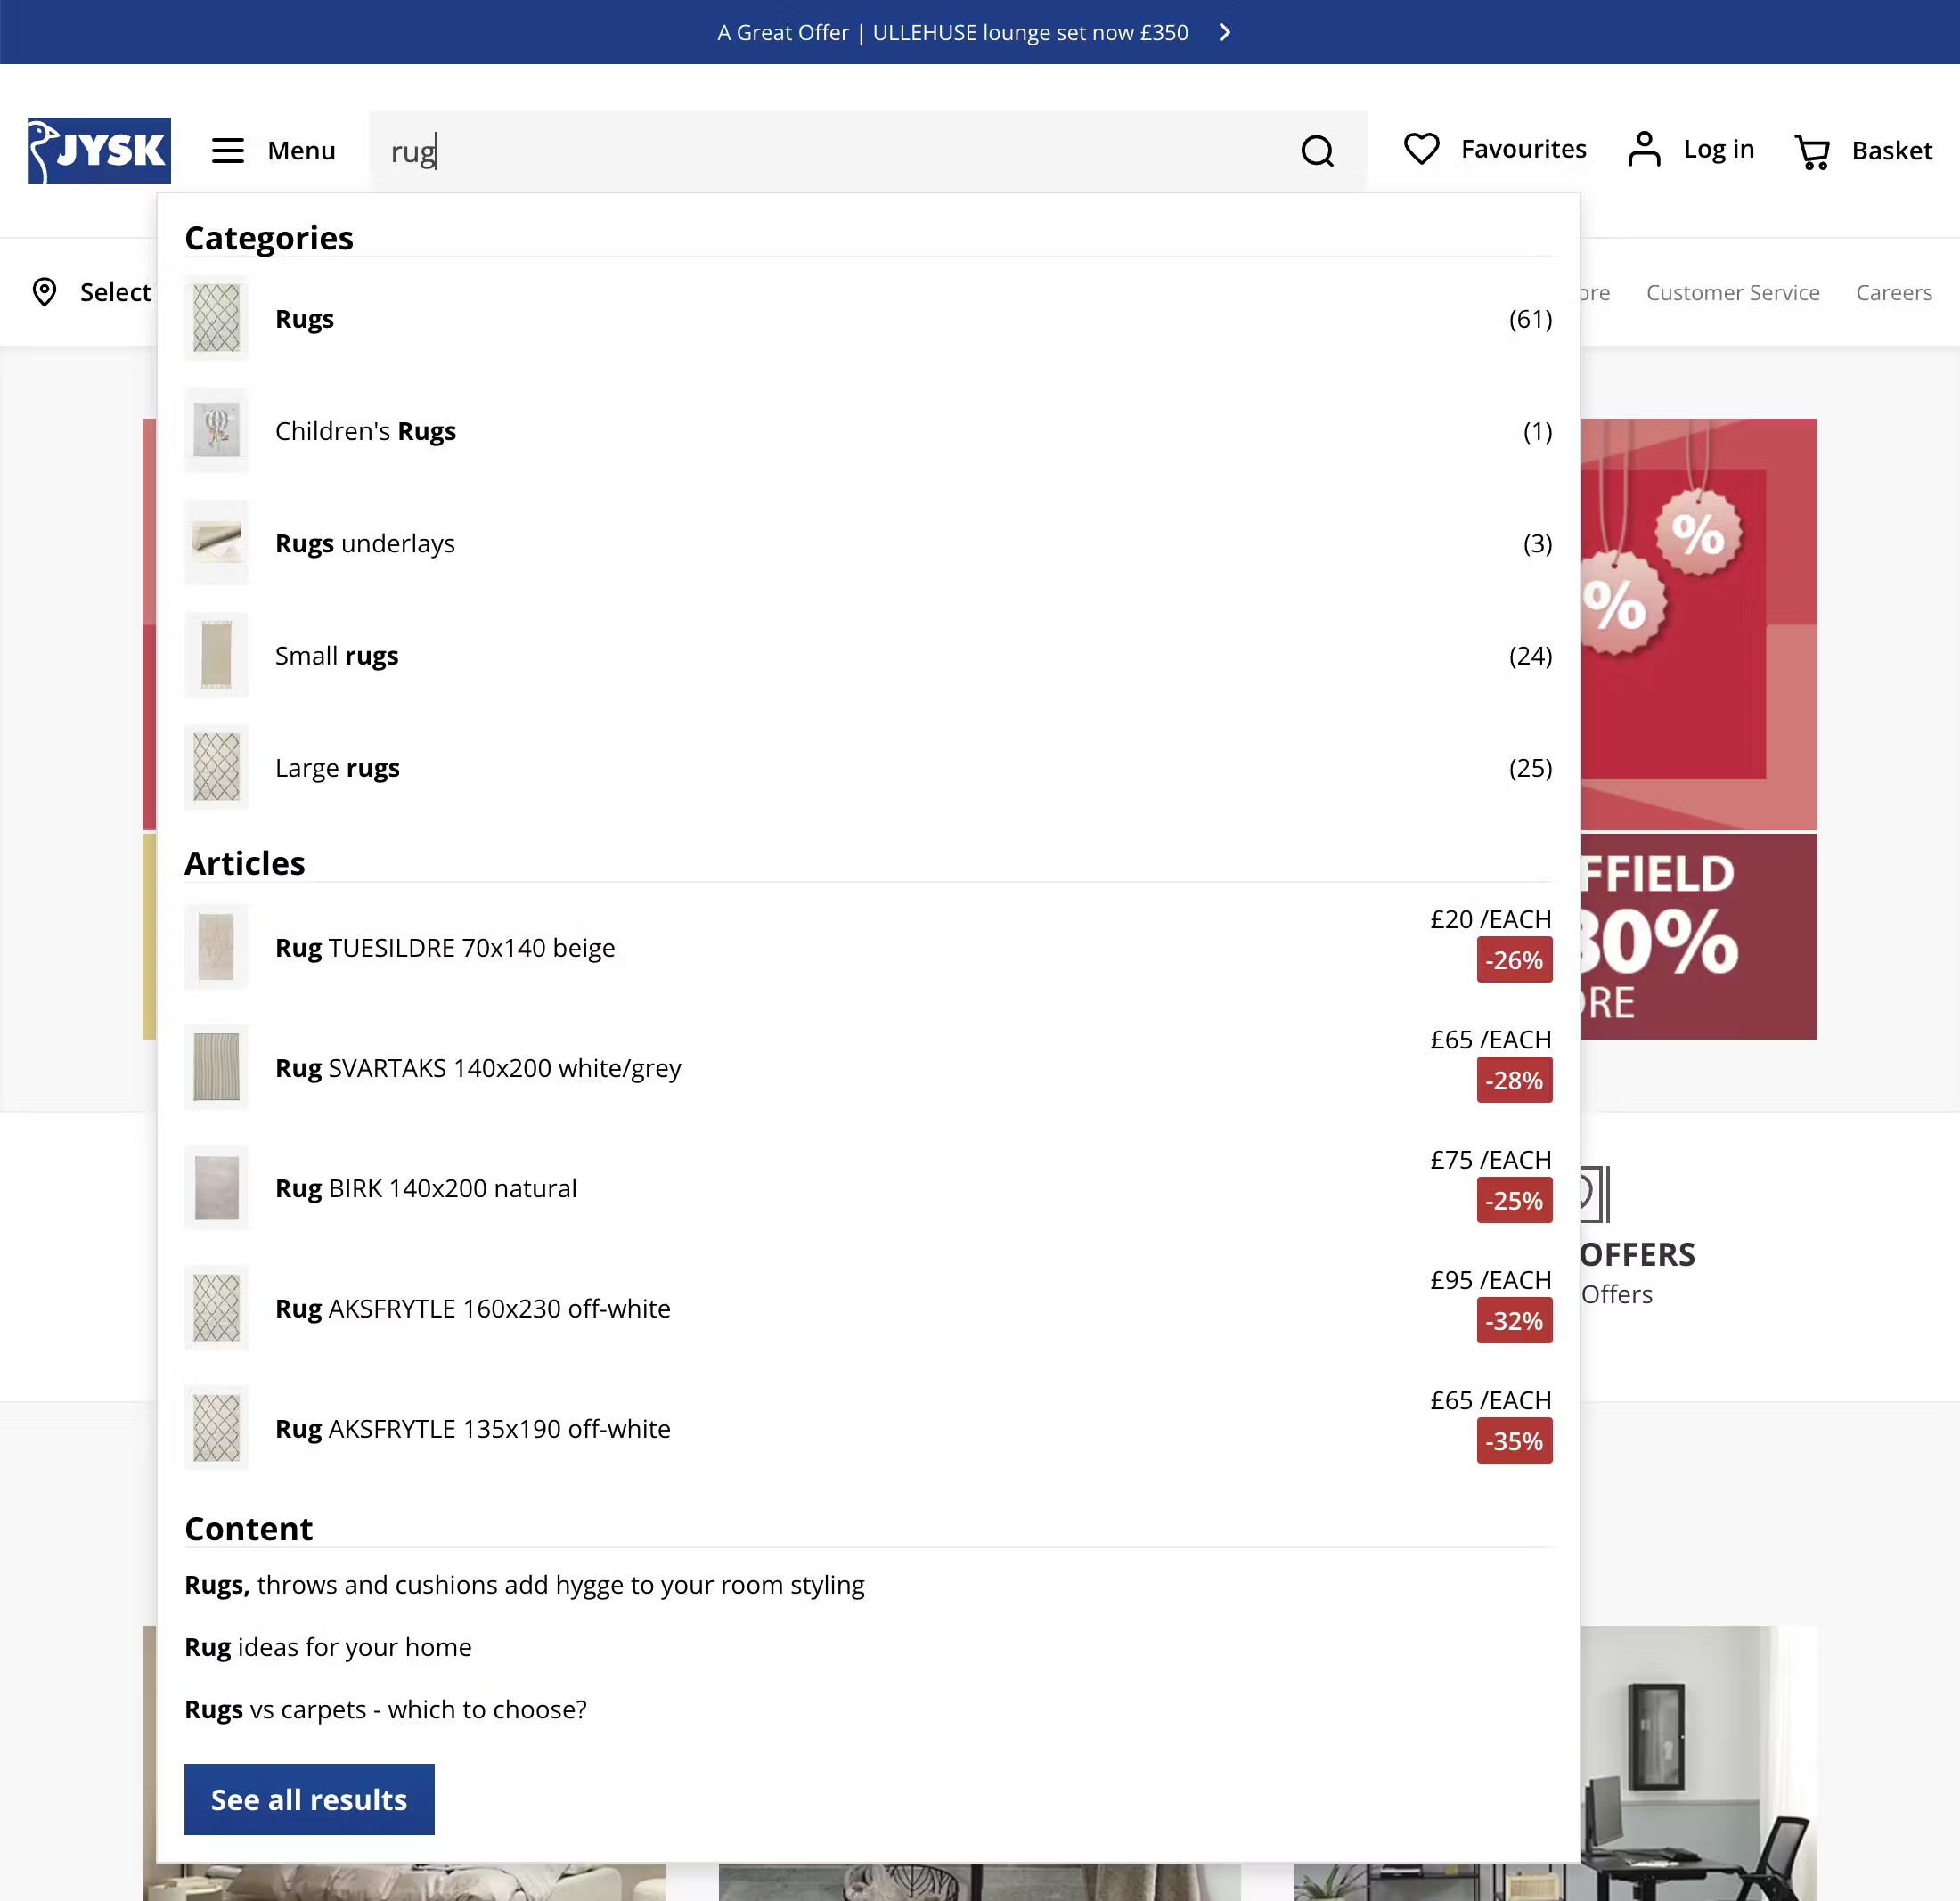Click the search magnifier icon
This screenshot has height=1901, width=1960.
coord(1317,151)
